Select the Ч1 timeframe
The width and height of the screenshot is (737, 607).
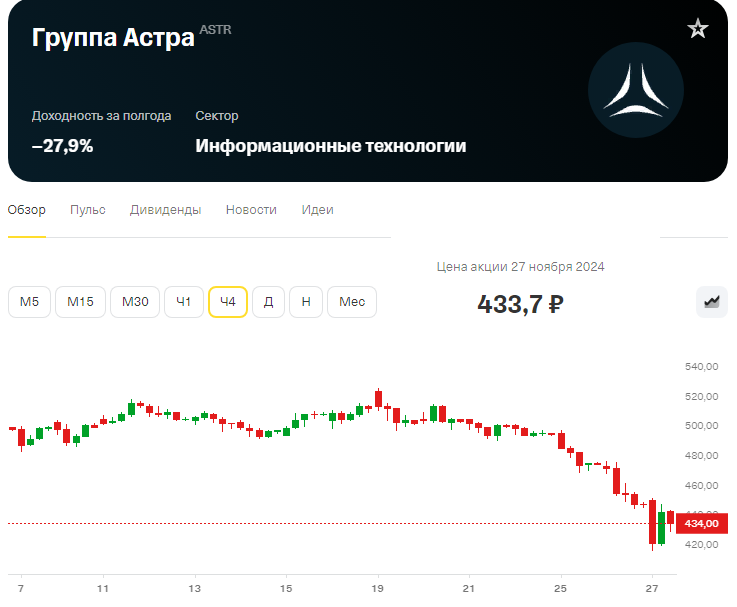pos(184,302)
